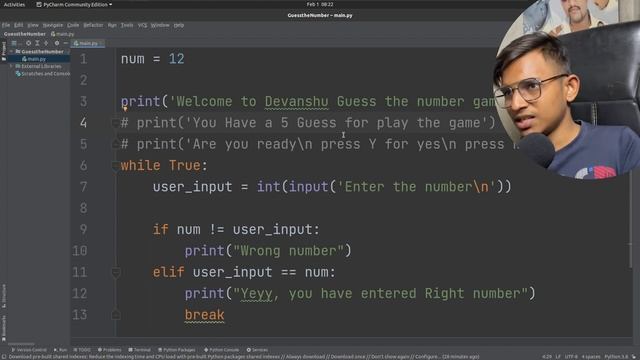Image resolution: width=640 pixels, height=360 pixels.
Task: Toggle the Bookmarks tool window stripe button
Action: 4,328
